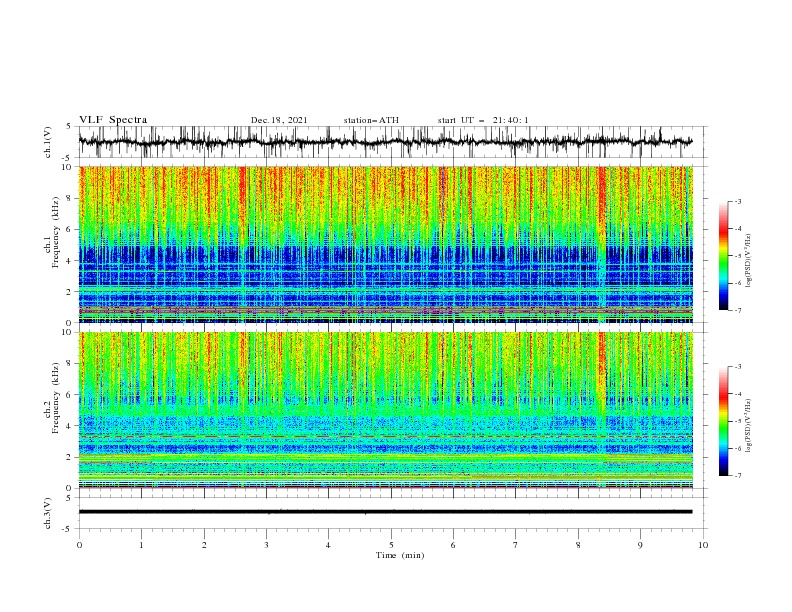Viewport: 792px width, 612px height.
Task: Click the "4" tick on the Time axis
Action: point(329,545)
